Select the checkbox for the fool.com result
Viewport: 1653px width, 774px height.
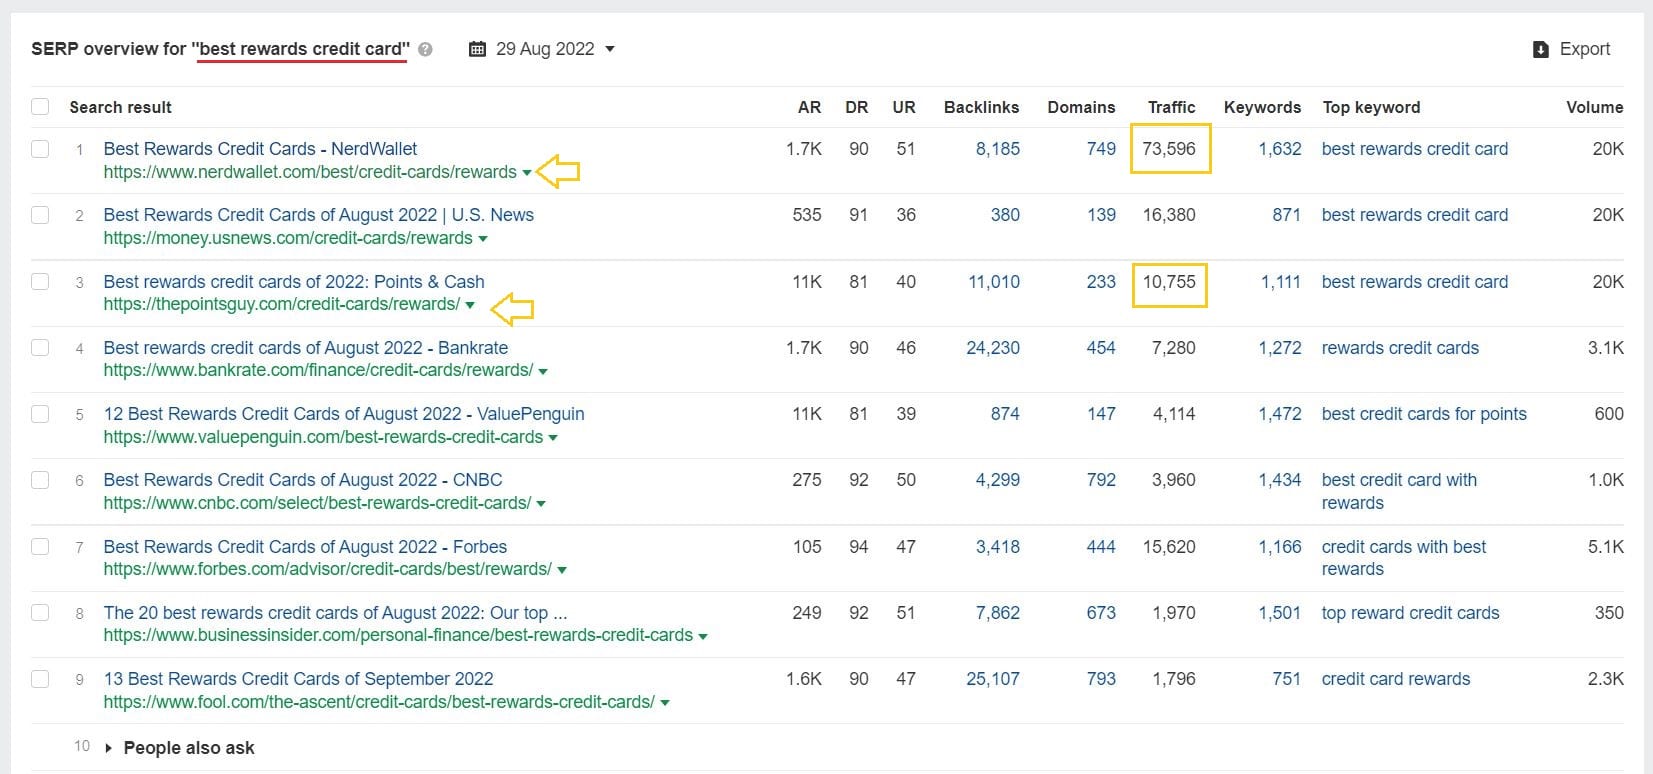[x=40, y=679]
